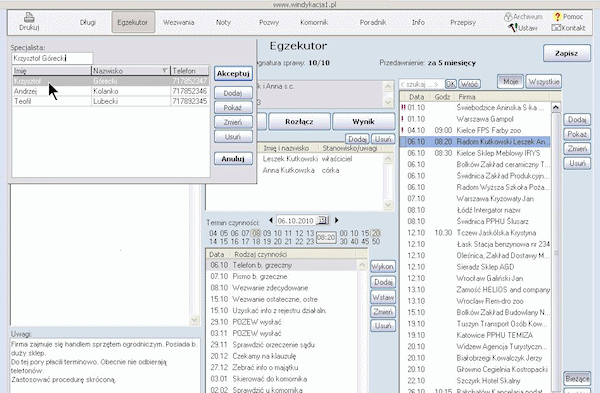
Task: Open the Przepisy tab
Action: point(463,22)
